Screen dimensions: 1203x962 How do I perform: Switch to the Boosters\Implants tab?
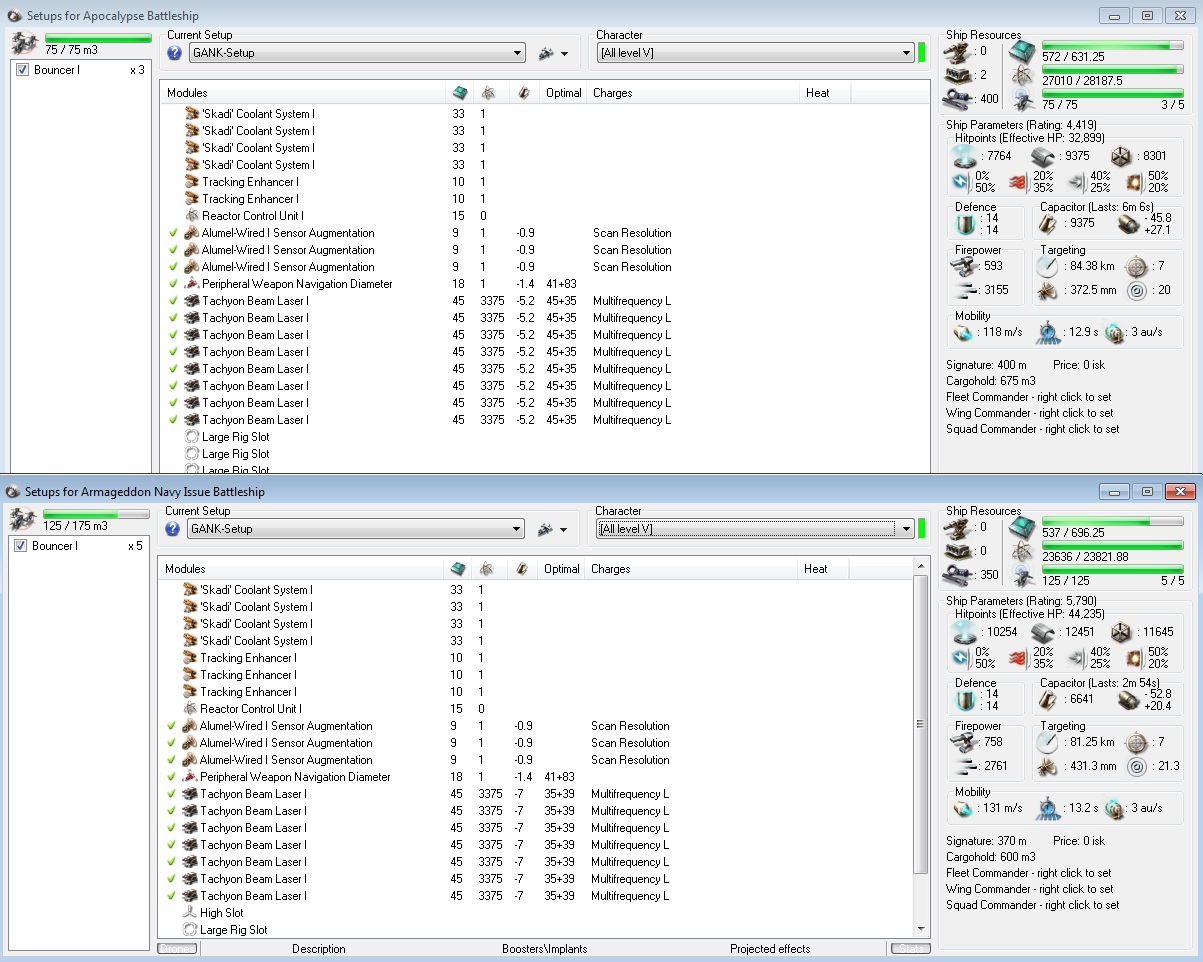(x=544, y=949)
